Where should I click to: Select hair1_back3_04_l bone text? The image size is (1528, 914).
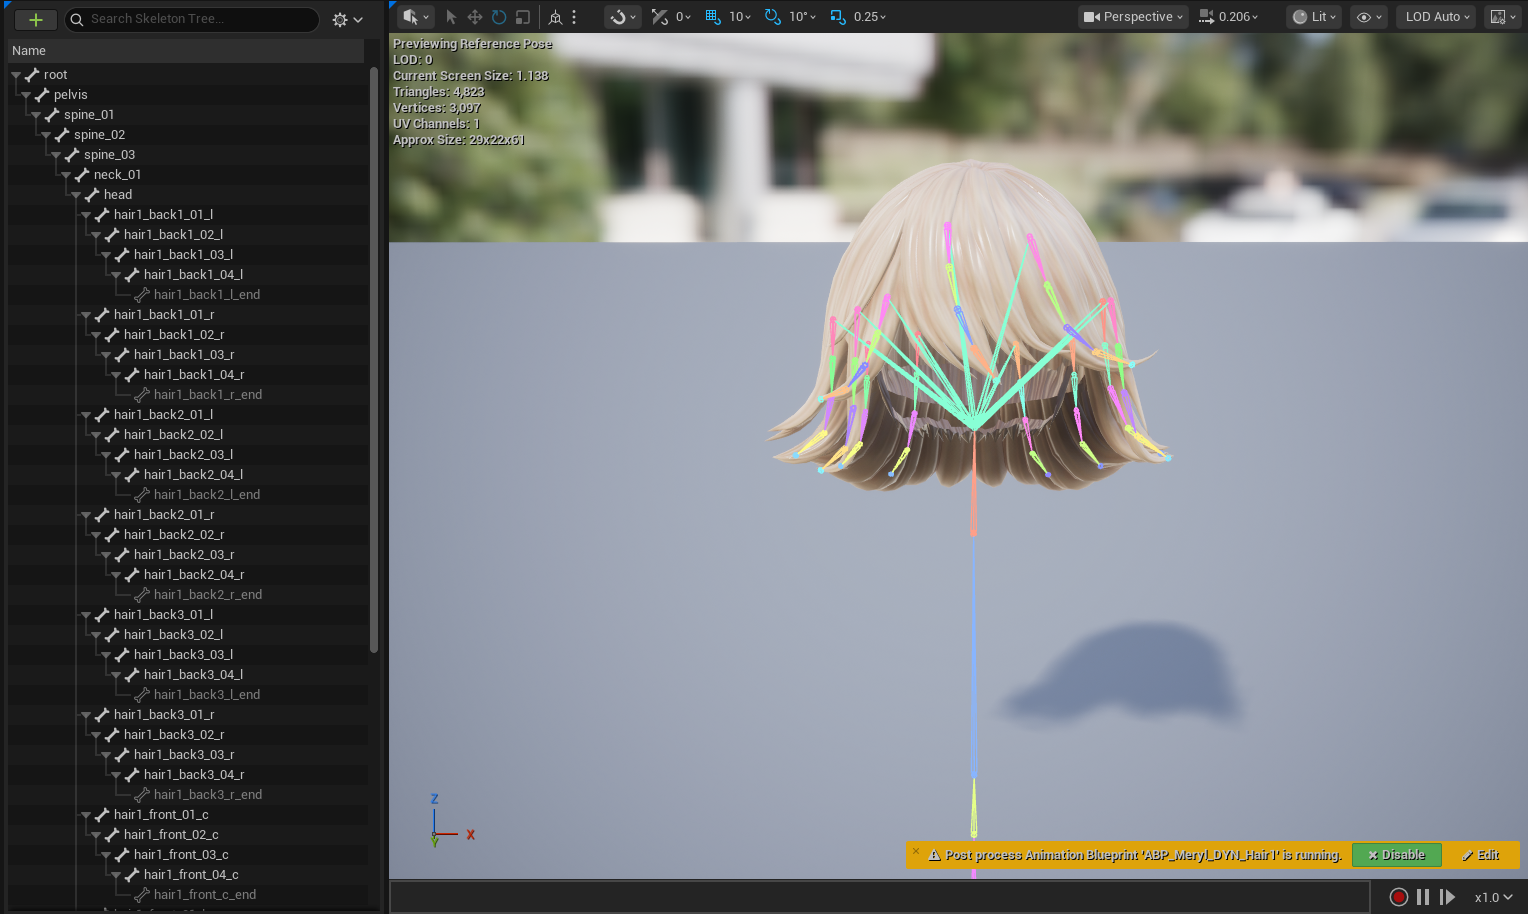click(x=193, y=675)
